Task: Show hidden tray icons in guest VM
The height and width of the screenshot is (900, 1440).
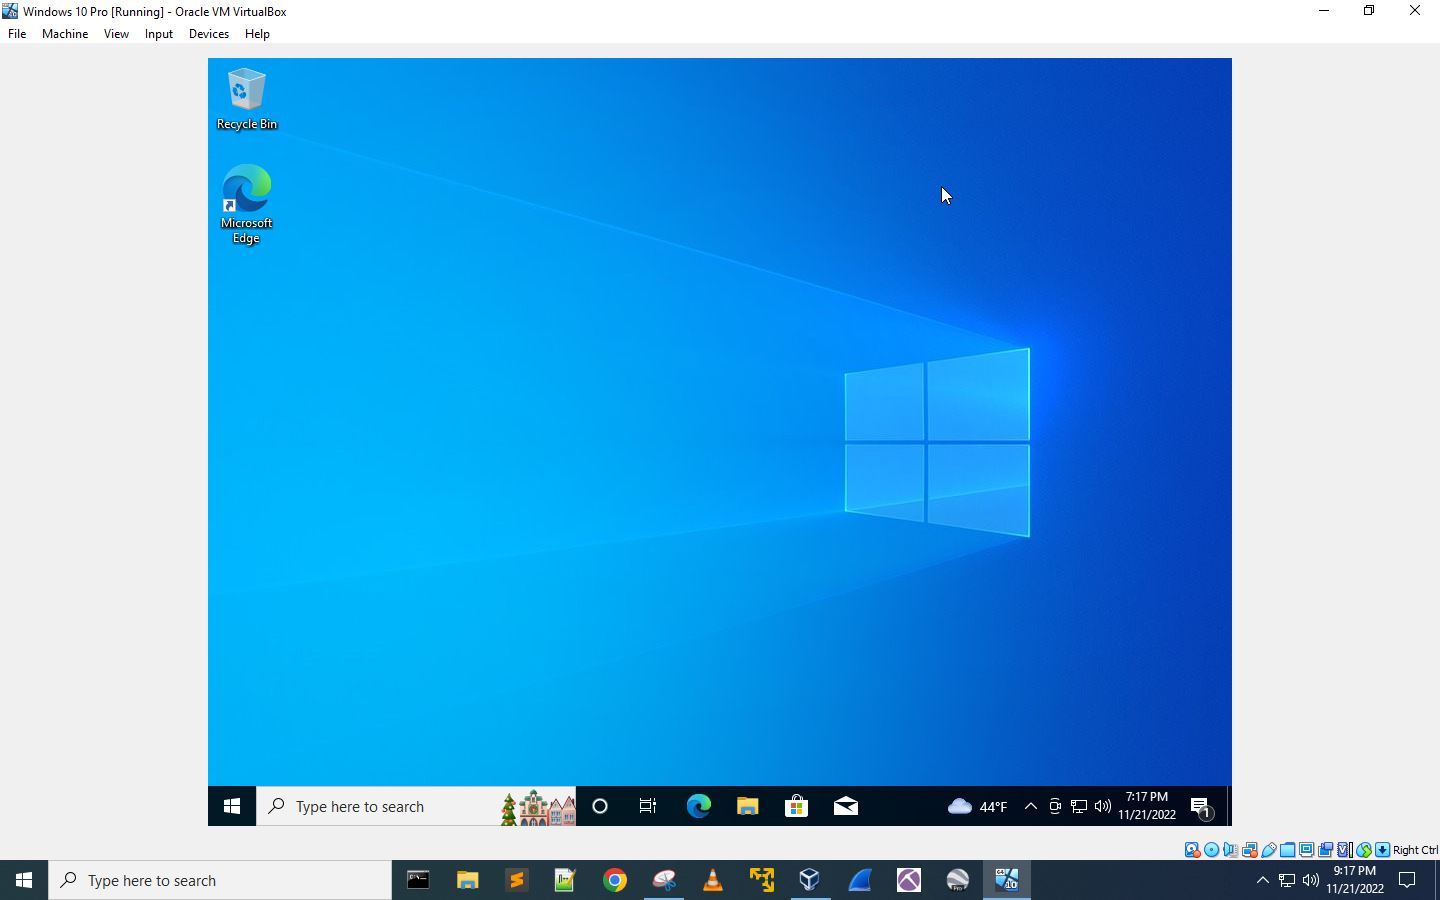Action: click(x=1031, y=806)
